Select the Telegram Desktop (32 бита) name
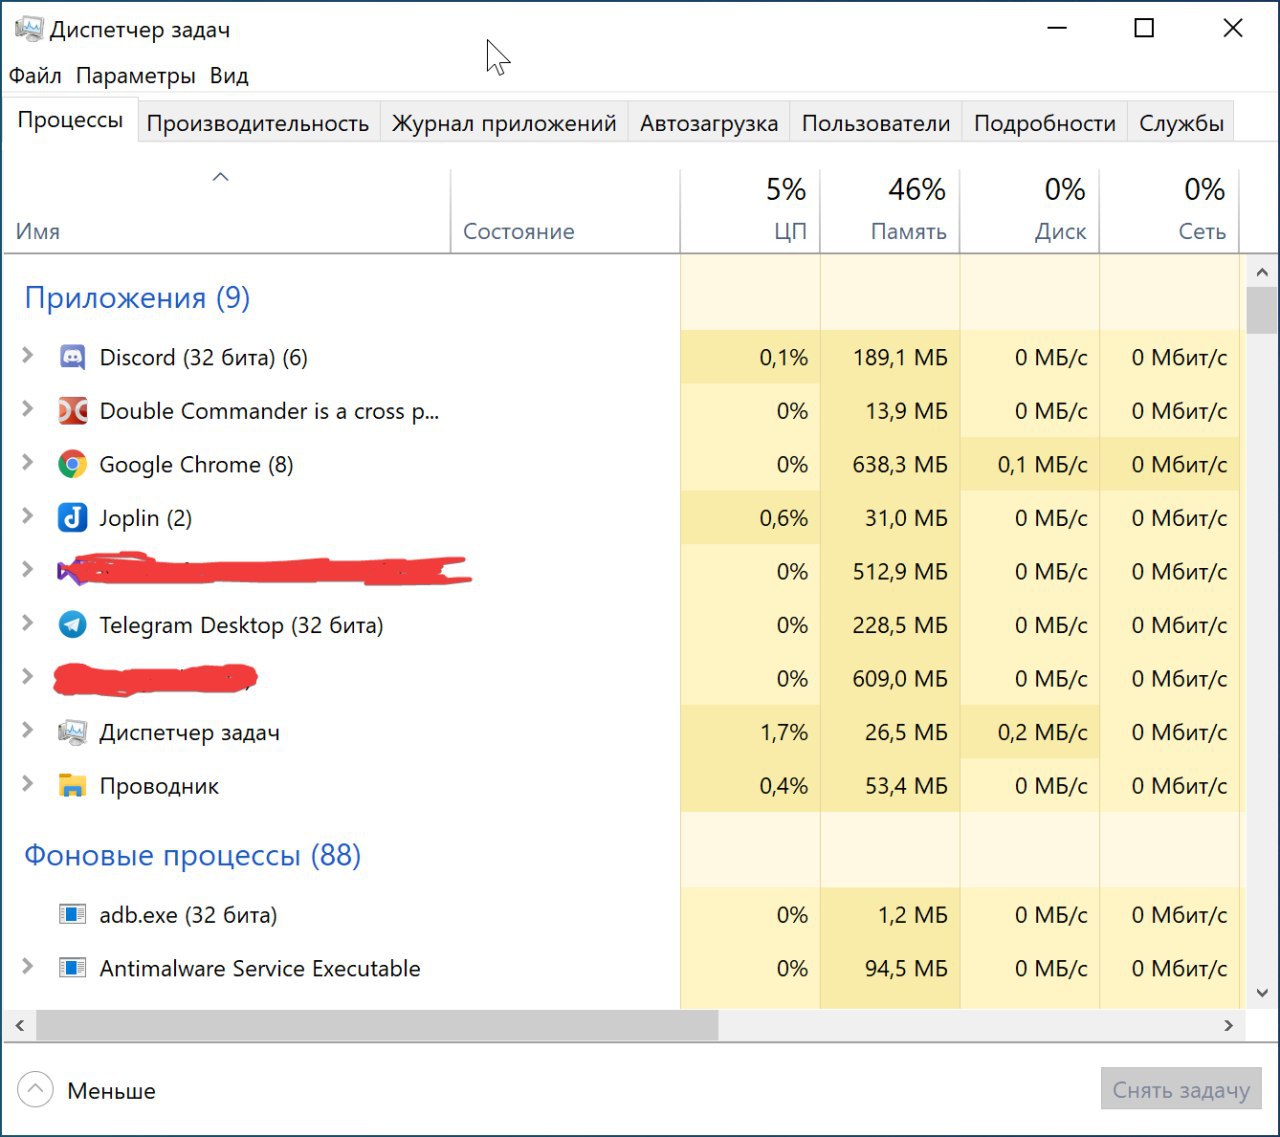Image resolution: width=1280 pixels, height=1137 pixels. coord(241,625)
